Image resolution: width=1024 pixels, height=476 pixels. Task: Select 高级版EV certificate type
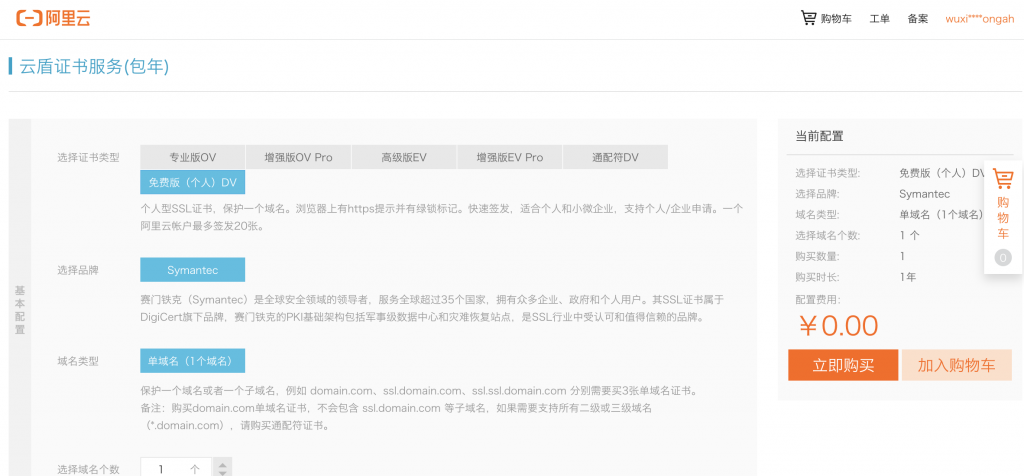tap(404, 157)
